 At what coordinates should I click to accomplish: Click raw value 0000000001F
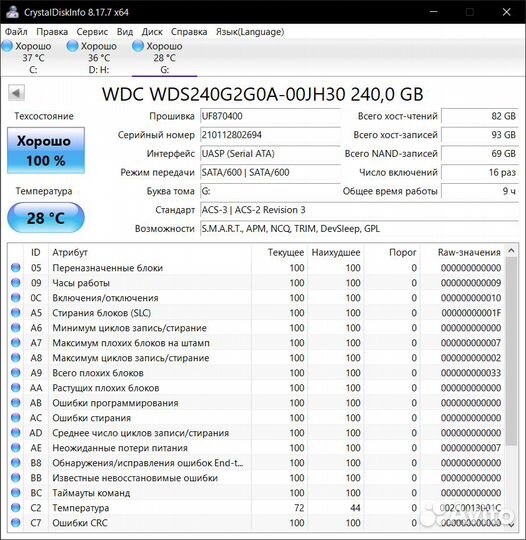pos(471,313)
